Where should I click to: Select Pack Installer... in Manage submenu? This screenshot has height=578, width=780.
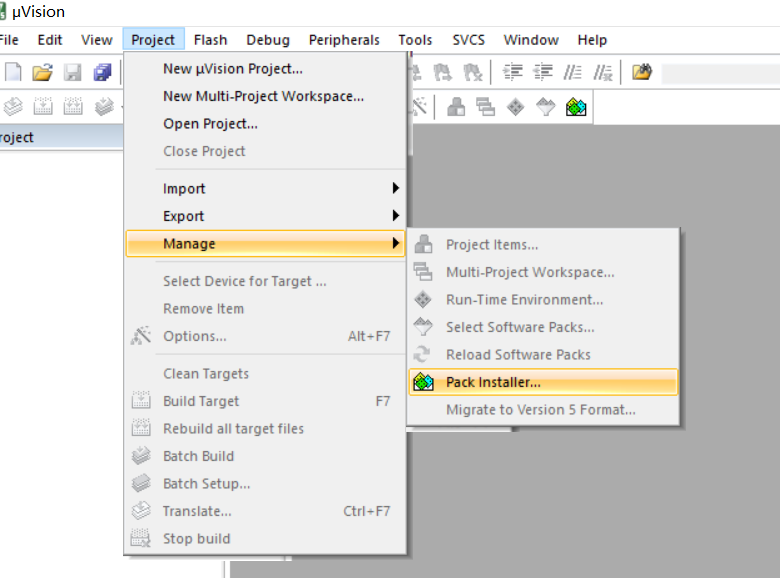543,382
